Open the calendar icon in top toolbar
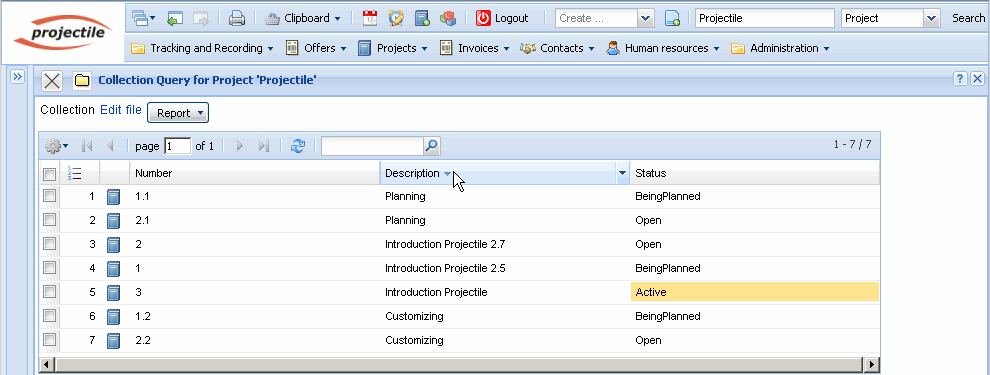The height and width of the screenshot is (375, 990). coord(370,18)
